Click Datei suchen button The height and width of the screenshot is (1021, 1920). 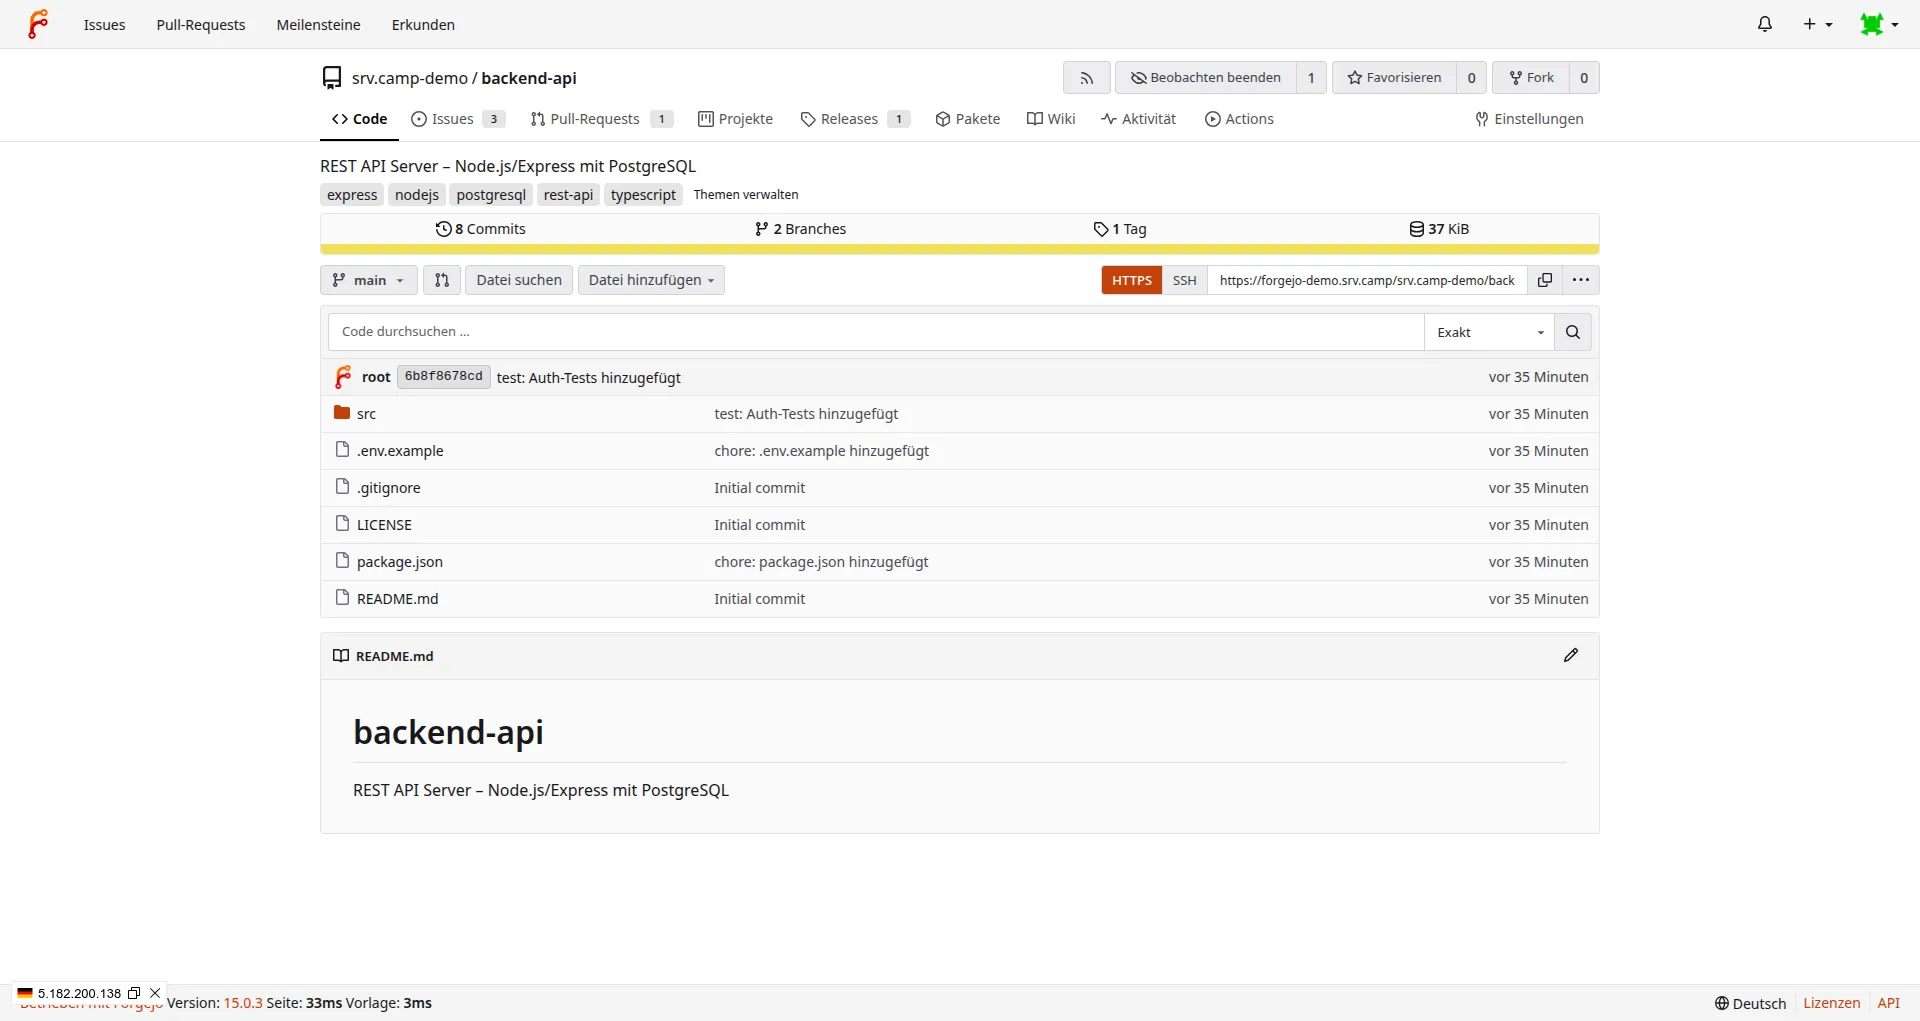[519, 280]
